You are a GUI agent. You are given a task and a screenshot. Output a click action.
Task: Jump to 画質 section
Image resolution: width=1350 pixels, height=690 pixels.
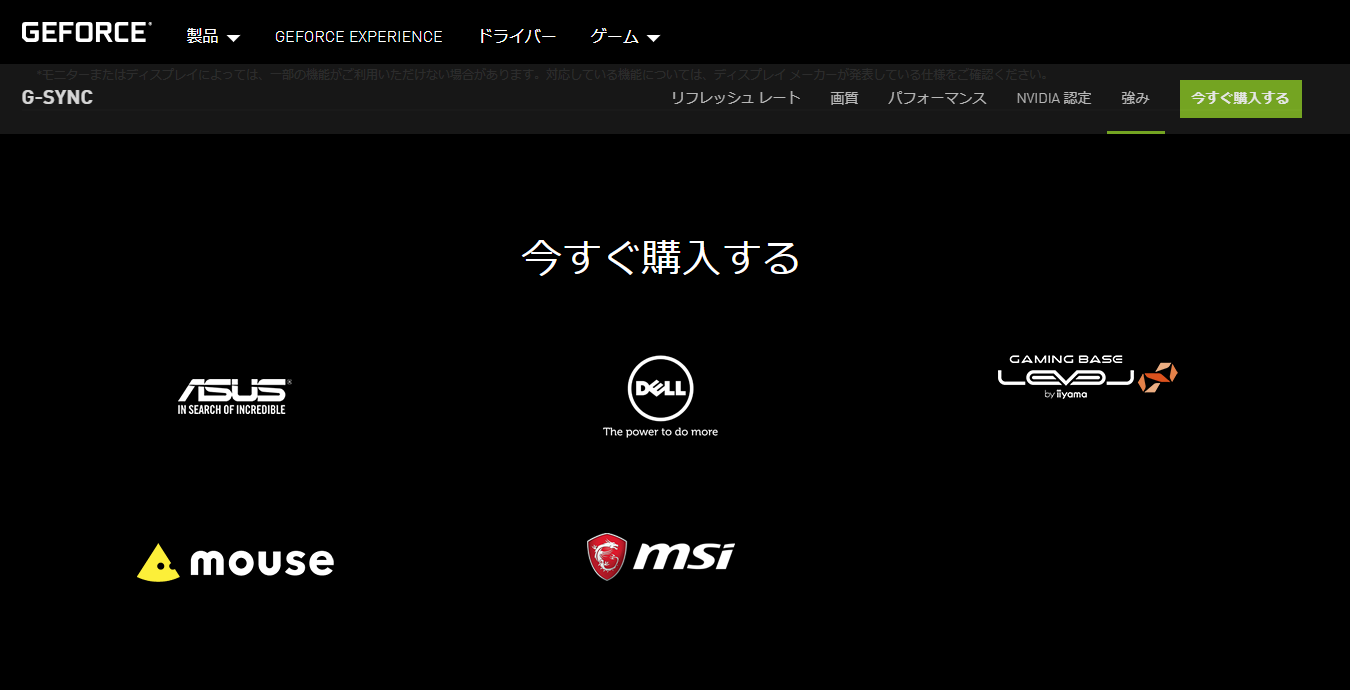pyautogui.click(x=844, y=98)
